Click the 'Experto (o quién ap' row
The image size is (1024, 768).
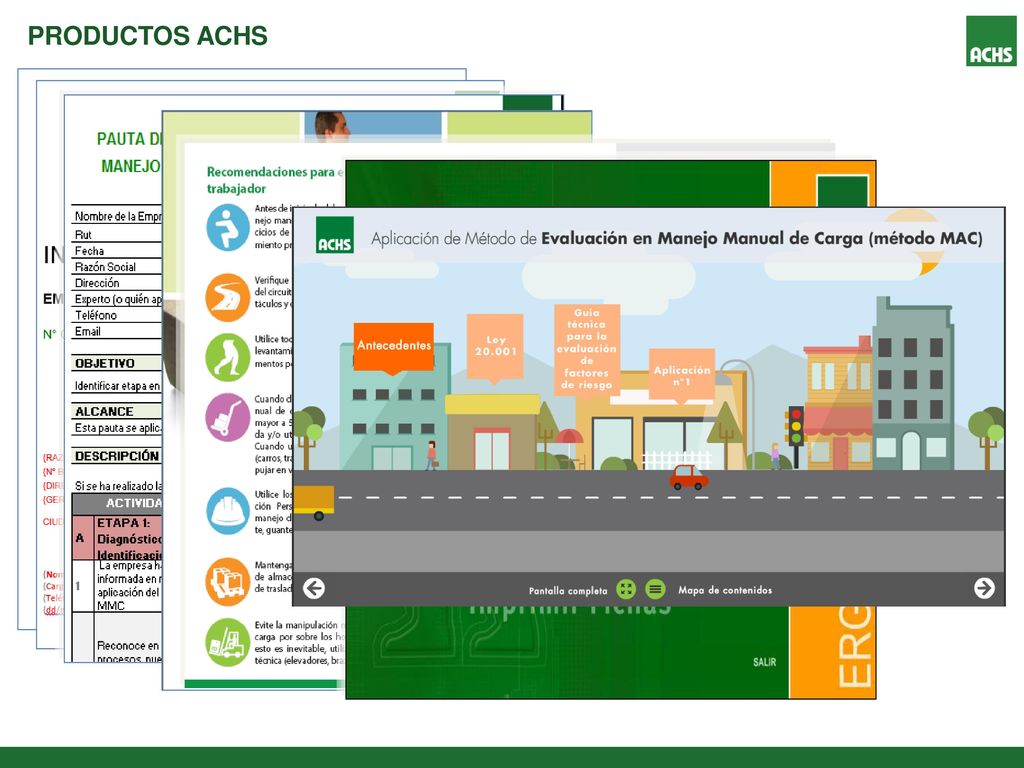tap(116, 299)
